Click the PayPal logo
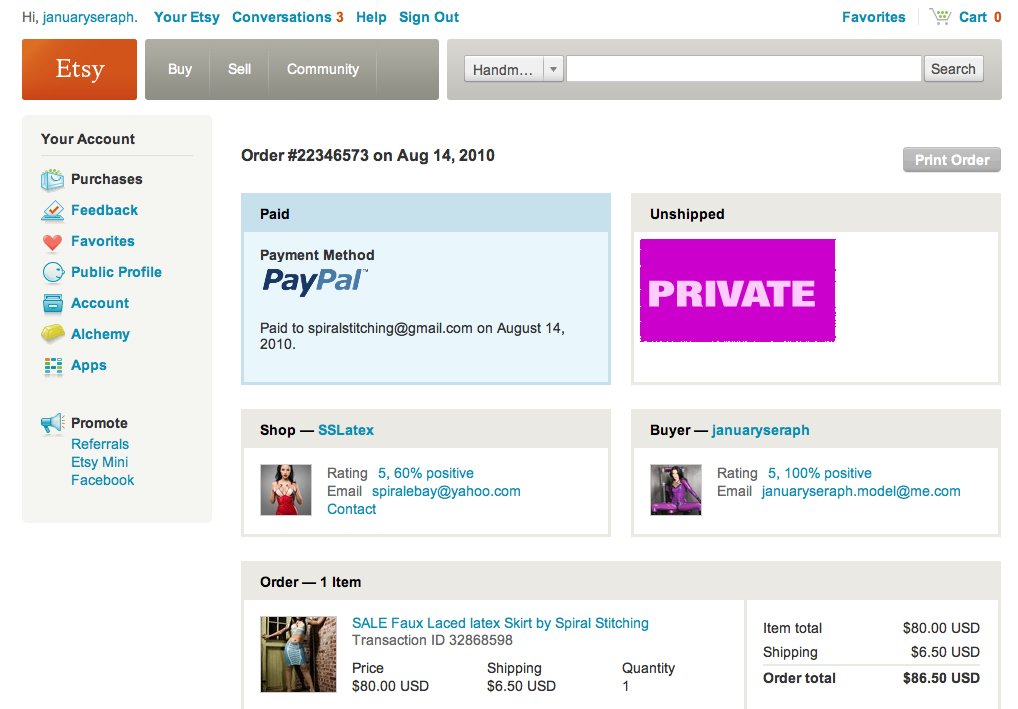 click(x=315, y=281)
